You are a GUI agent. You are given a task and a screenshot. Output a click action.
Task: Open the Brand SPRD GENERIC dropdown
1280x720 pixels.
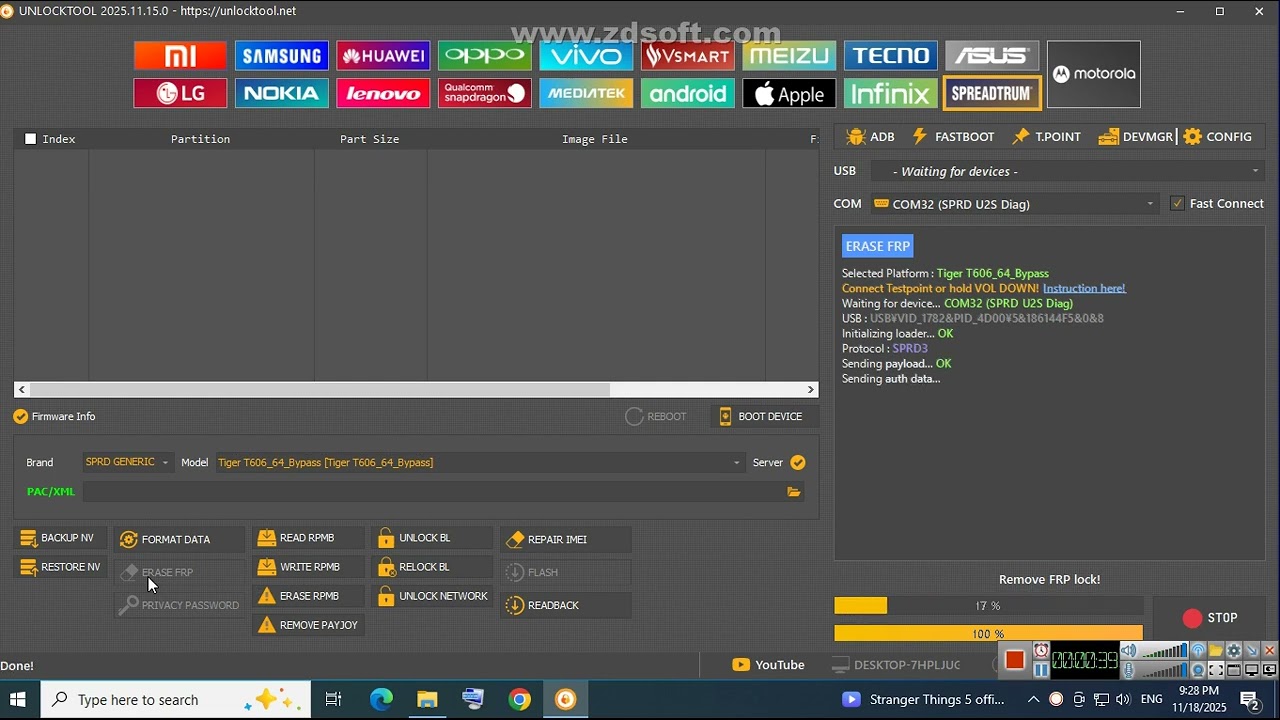[x=127, y=462]
